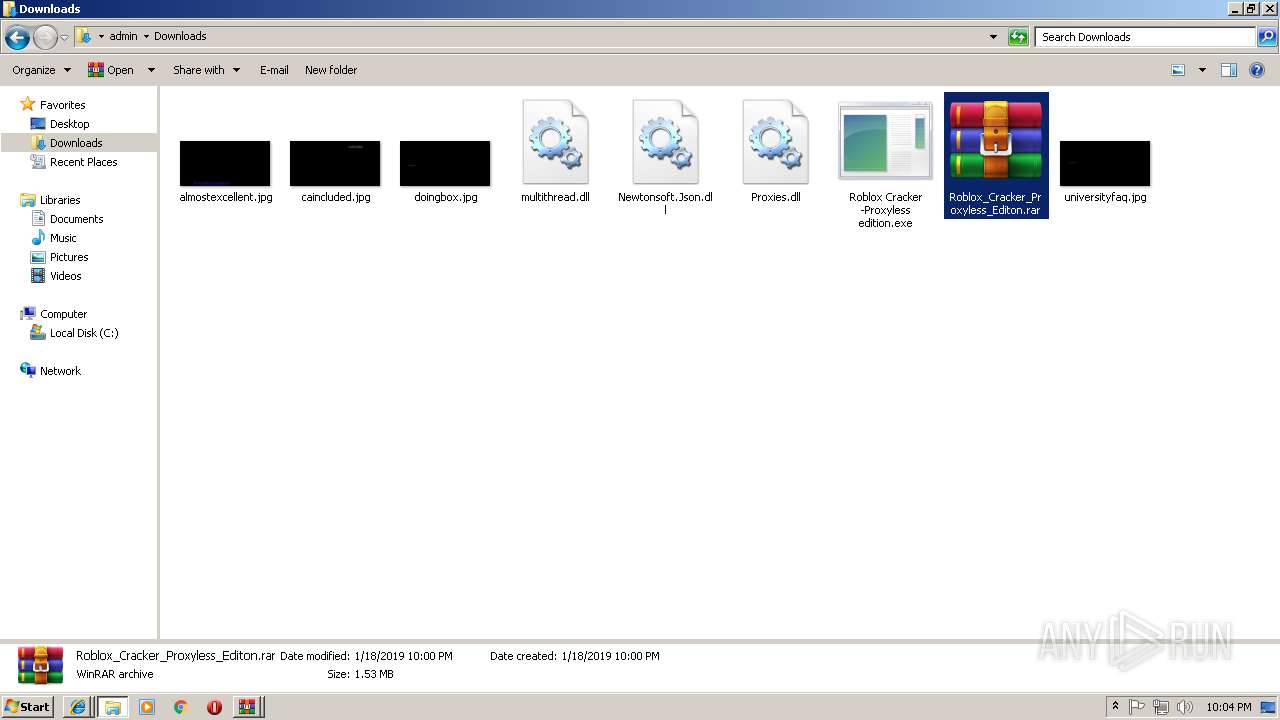Expand the address bar history dropdown

pos(993,37)
